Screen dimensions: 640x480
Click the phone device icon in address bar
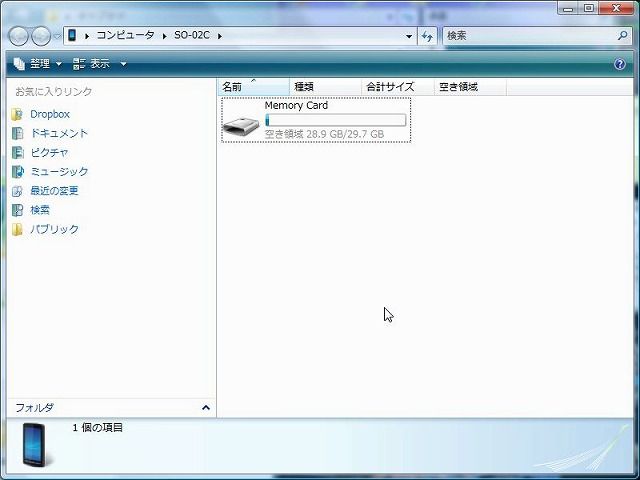click(x=72, y=35)
